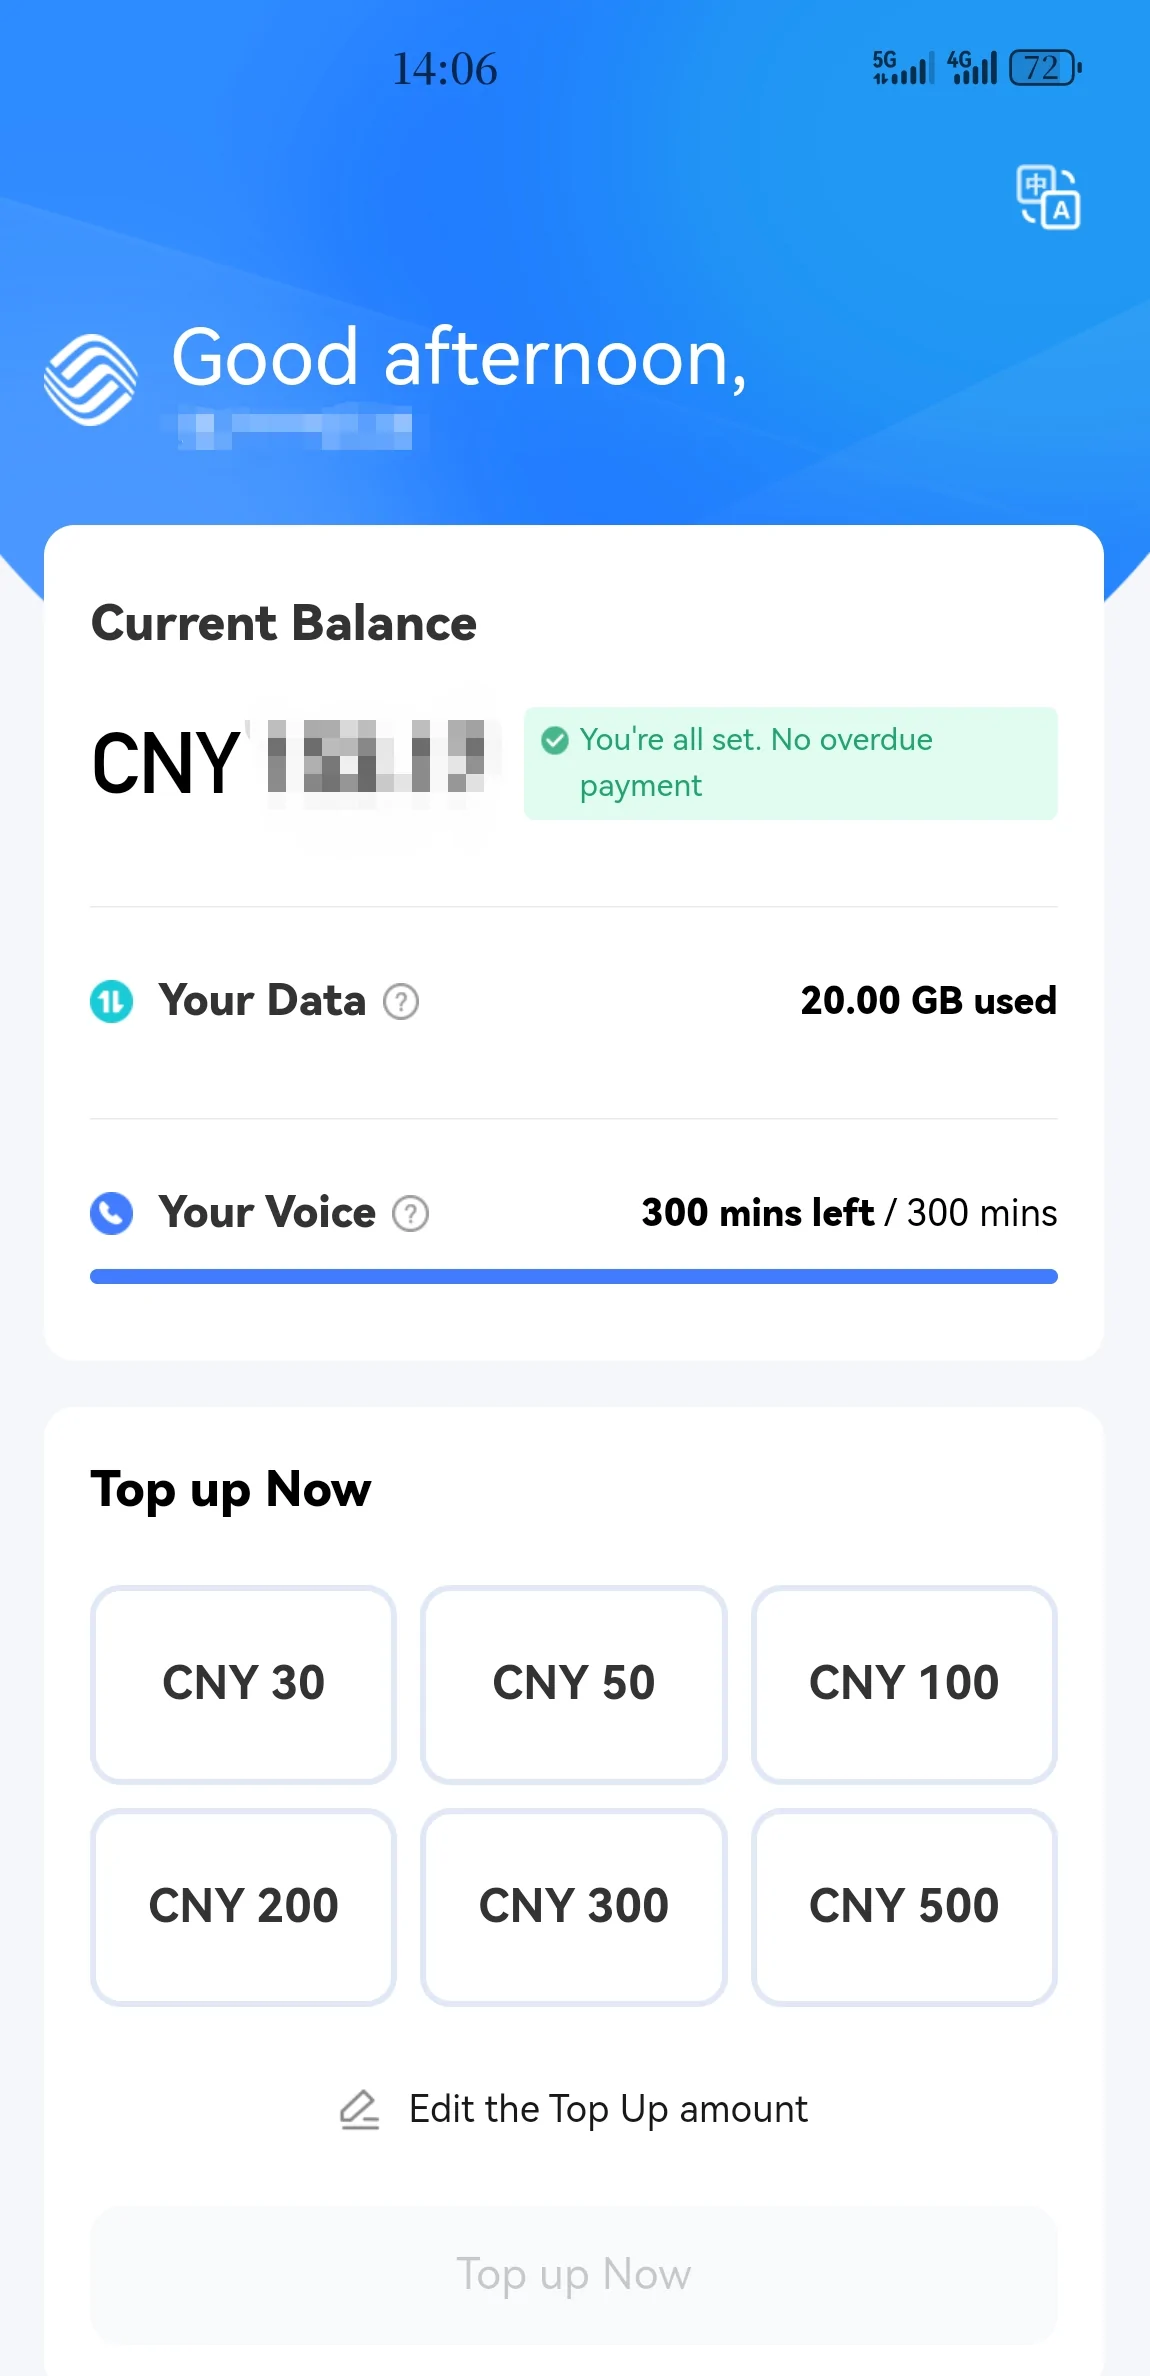Tap the no overdue payment notice
Image resolution: width=1150 pixels, height=2376 pixels.
pos(790,763)
